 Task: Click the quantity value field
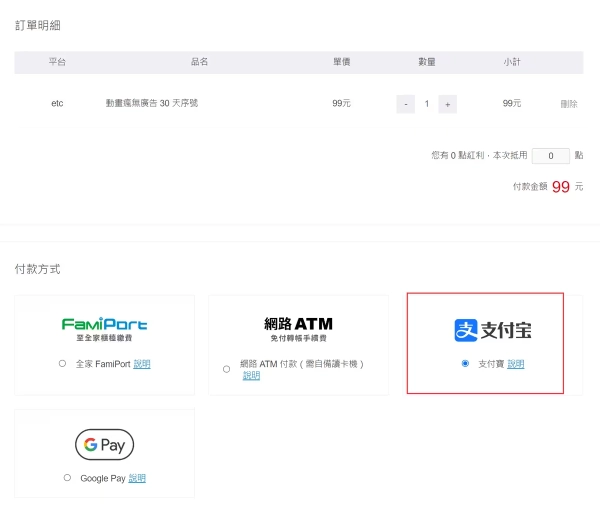[426, 103]
